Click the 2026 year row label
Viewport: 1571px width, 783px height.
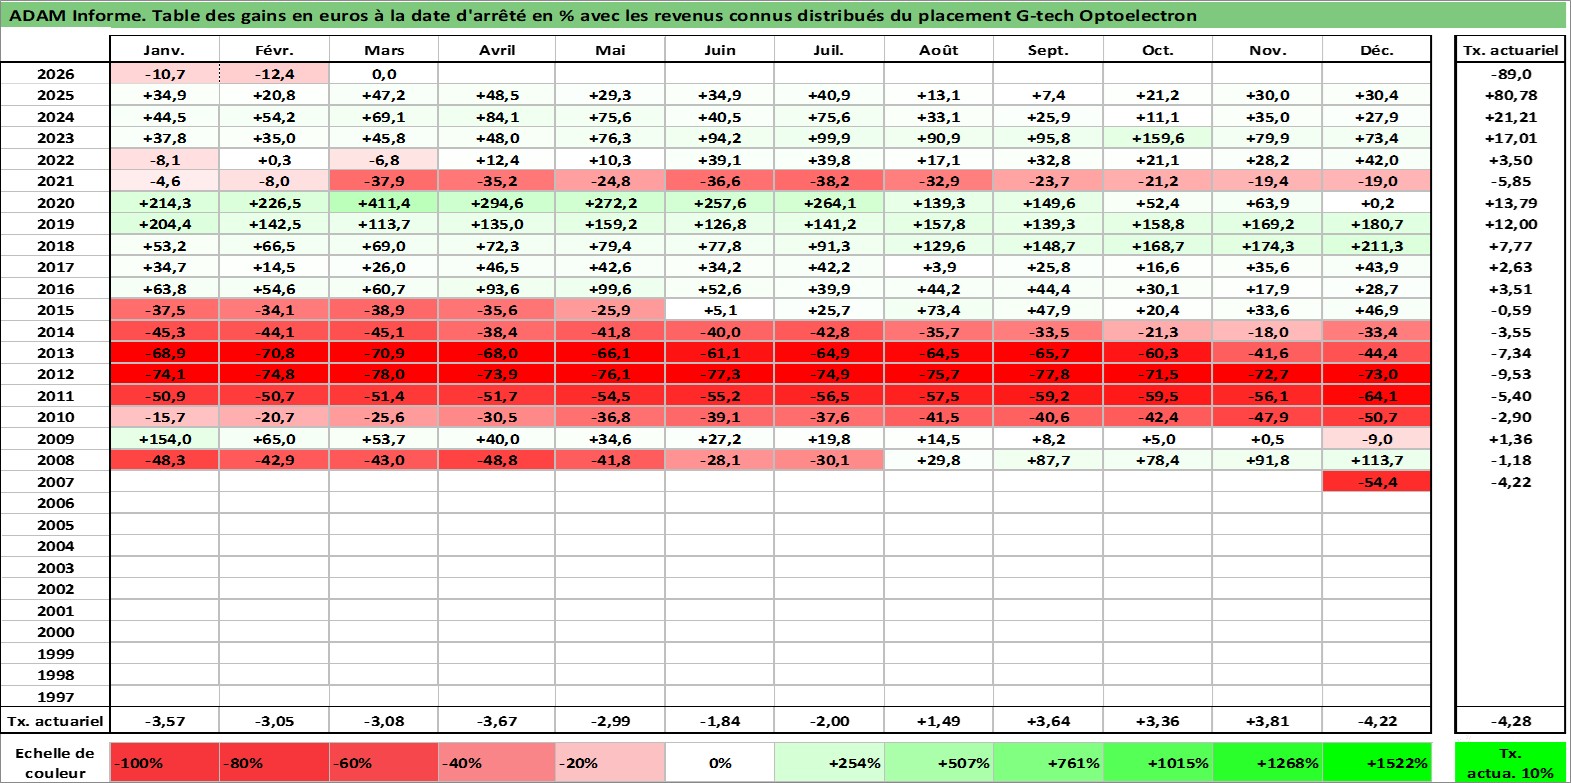tap(56, 74)
